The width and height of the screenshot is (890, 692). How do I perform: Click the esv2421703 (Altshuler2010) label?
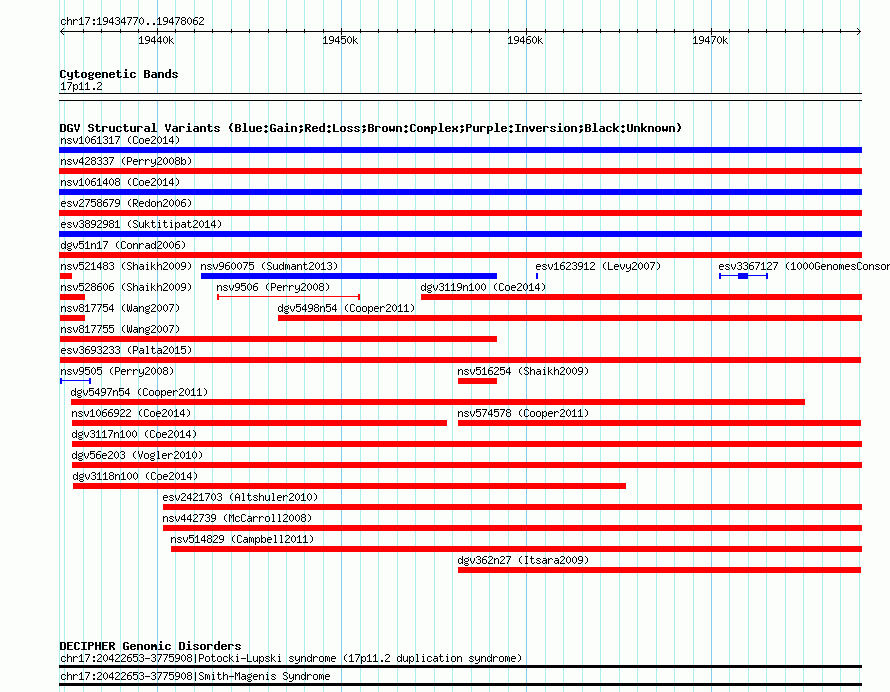coord(240,497)
